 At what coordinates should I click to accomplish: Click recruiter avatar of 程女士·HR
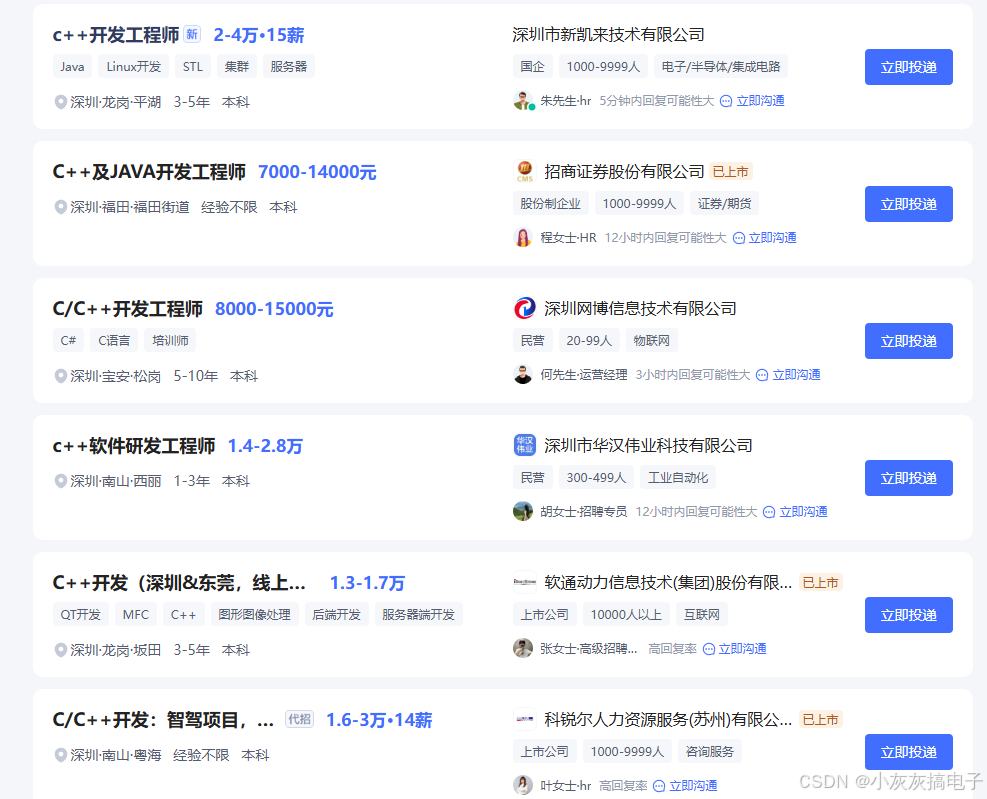[523, 237]
